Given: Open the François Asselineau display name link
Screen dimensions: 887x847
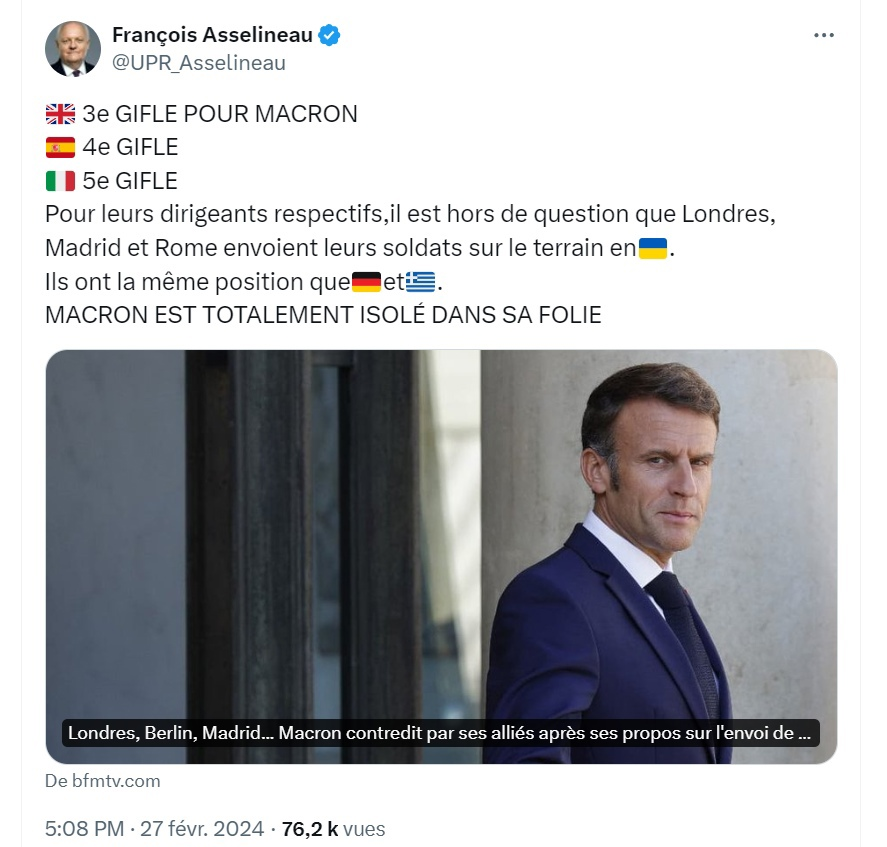Looking at the screenshot, I should point(212,35).
